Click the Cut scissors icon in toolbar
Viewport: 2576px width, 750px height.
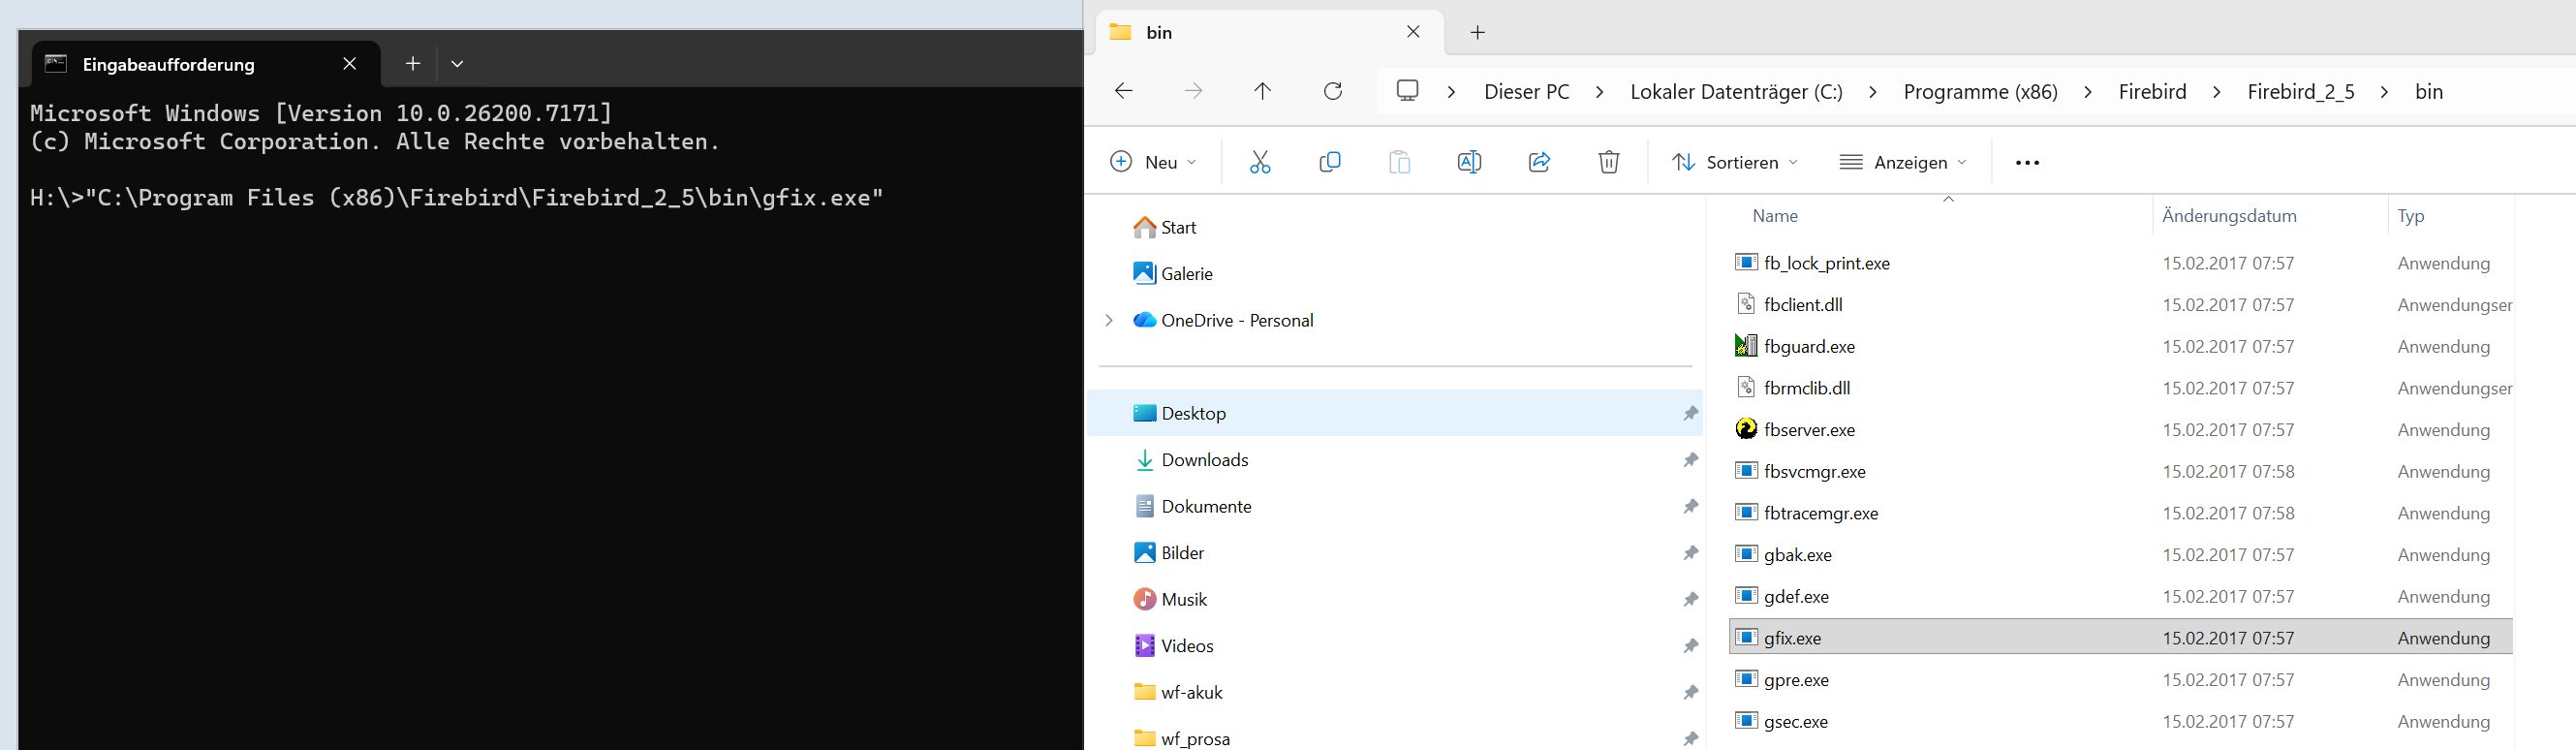(1259, 162)
